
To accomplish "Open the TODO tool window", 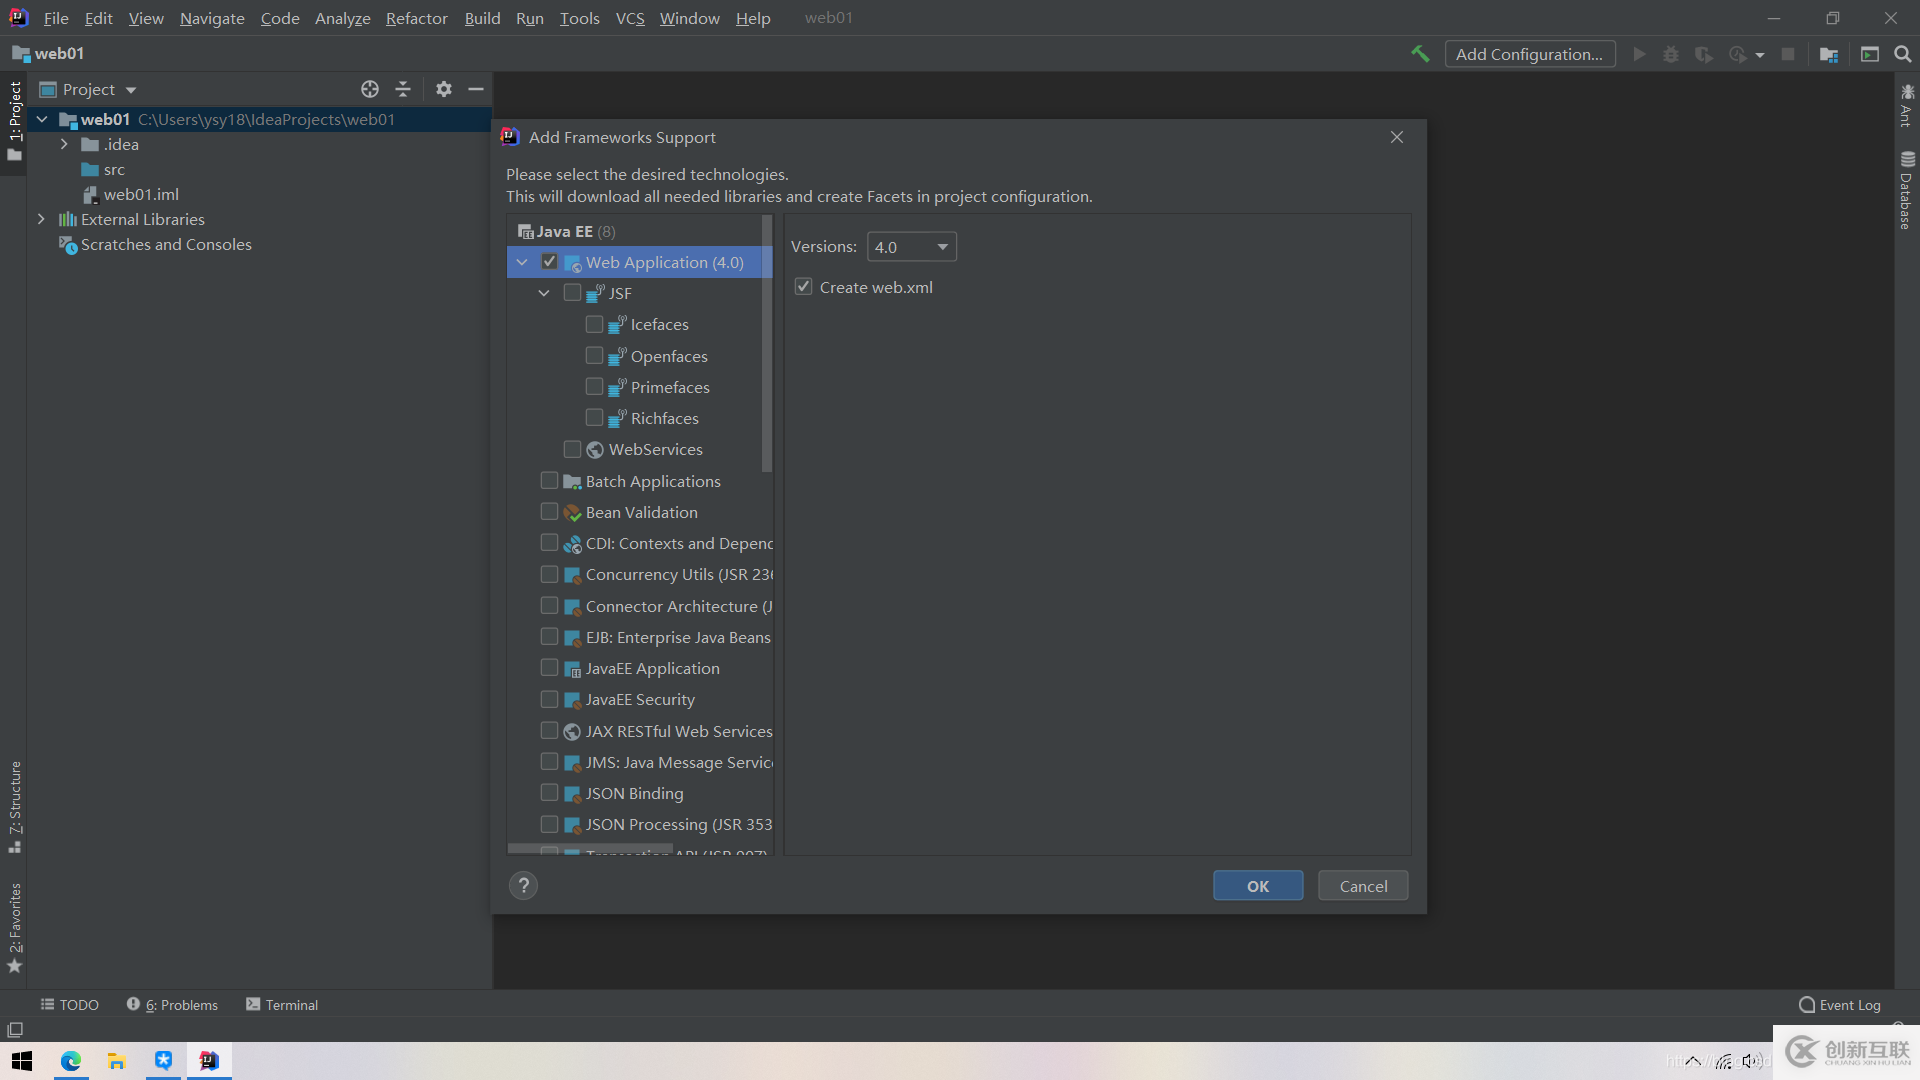I will [x=70, y=1005].
